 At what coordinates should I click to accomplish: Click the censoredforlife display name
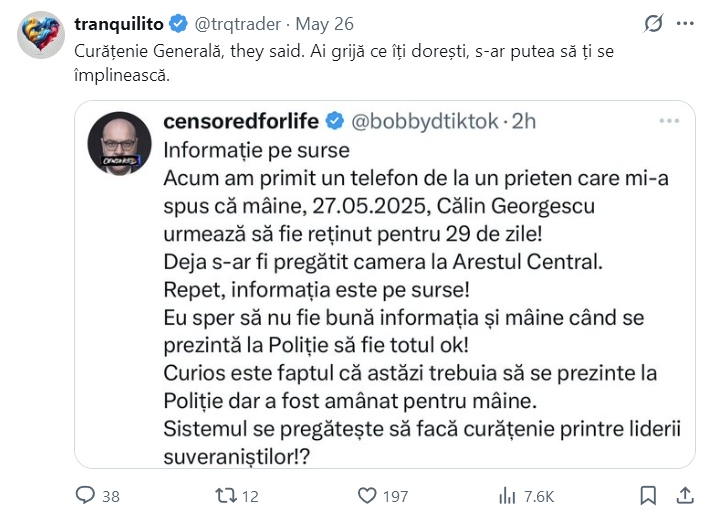coord(240,122)
